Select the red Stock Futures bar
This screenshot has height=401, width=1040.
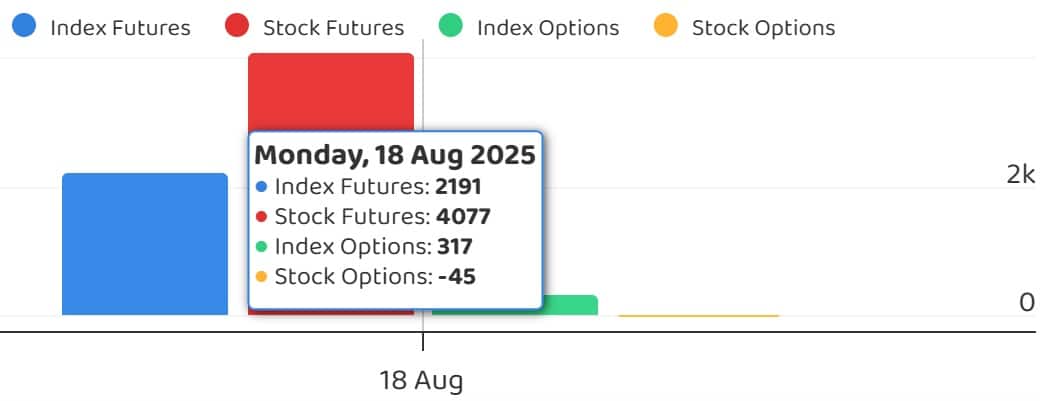[x=330, y=90]
